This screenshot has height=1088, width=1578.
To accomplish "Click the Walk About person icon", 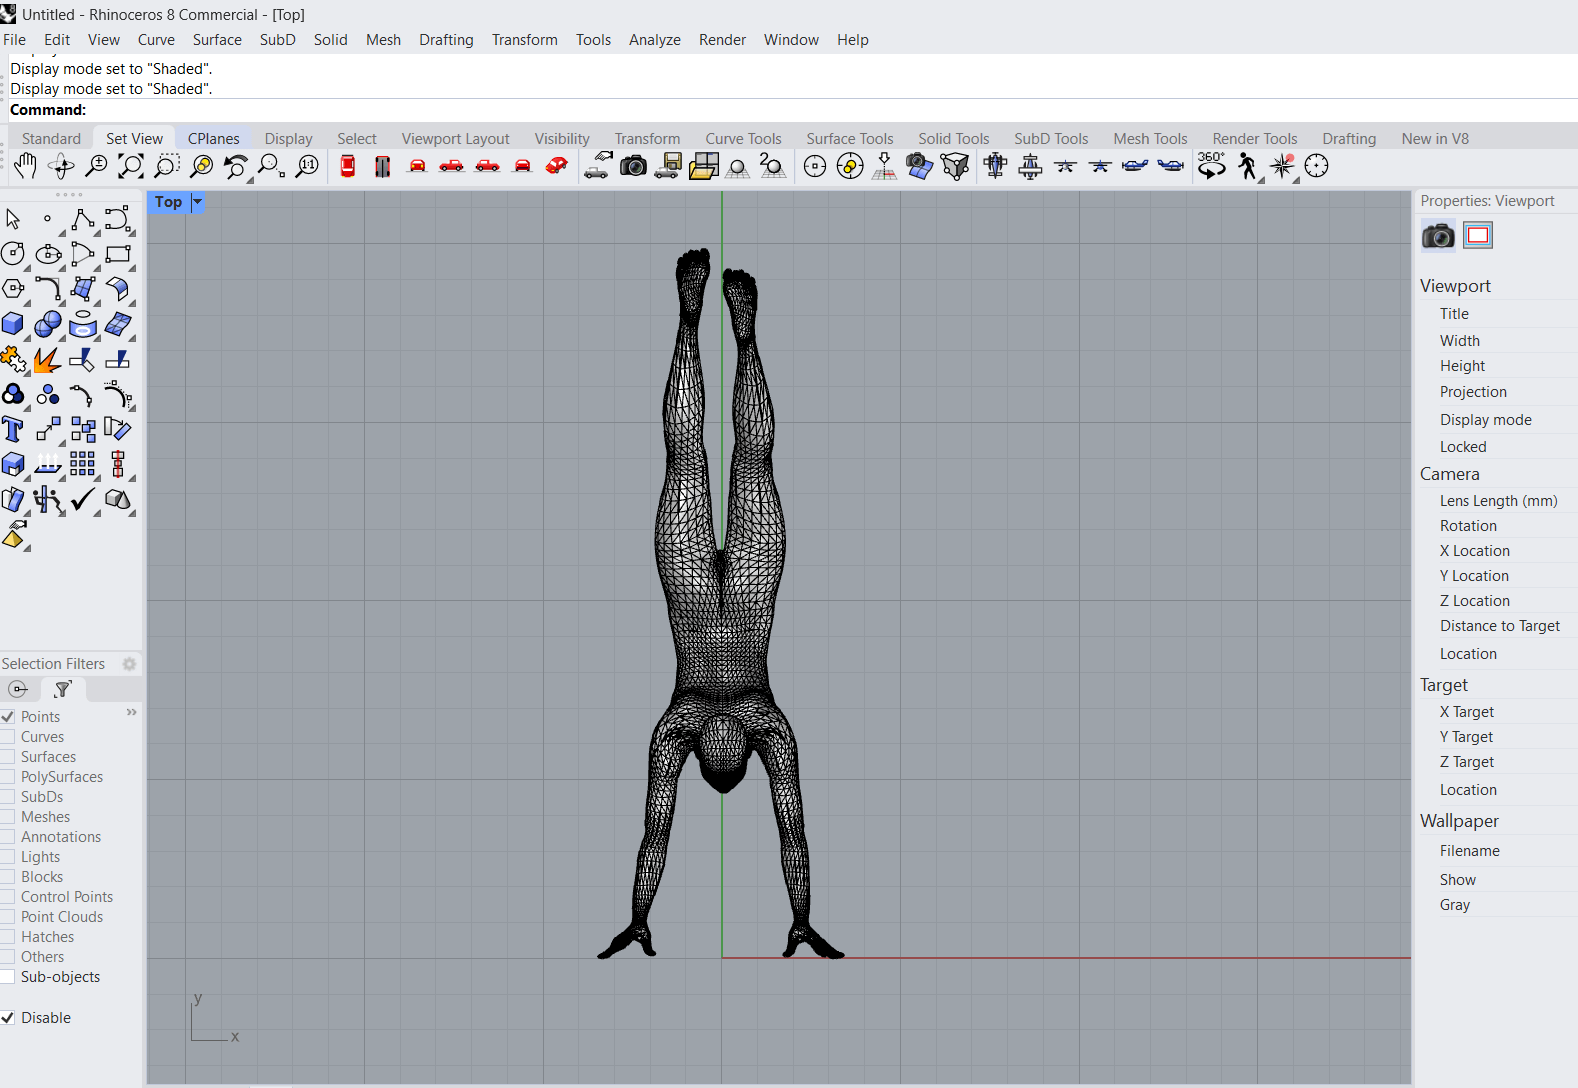I will (1247, 166).
